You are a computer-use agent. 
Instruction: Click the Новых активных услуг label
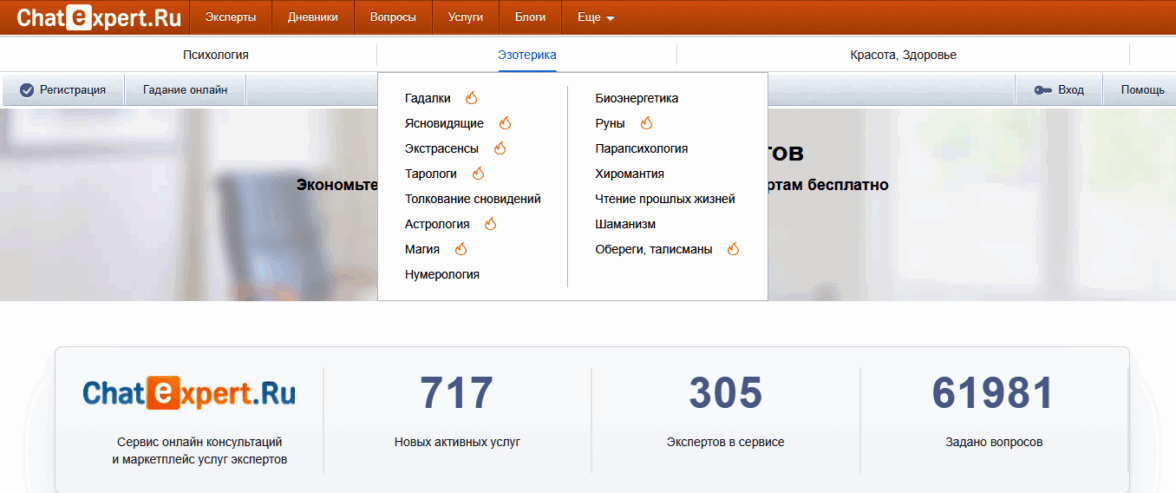click(457, 442)
